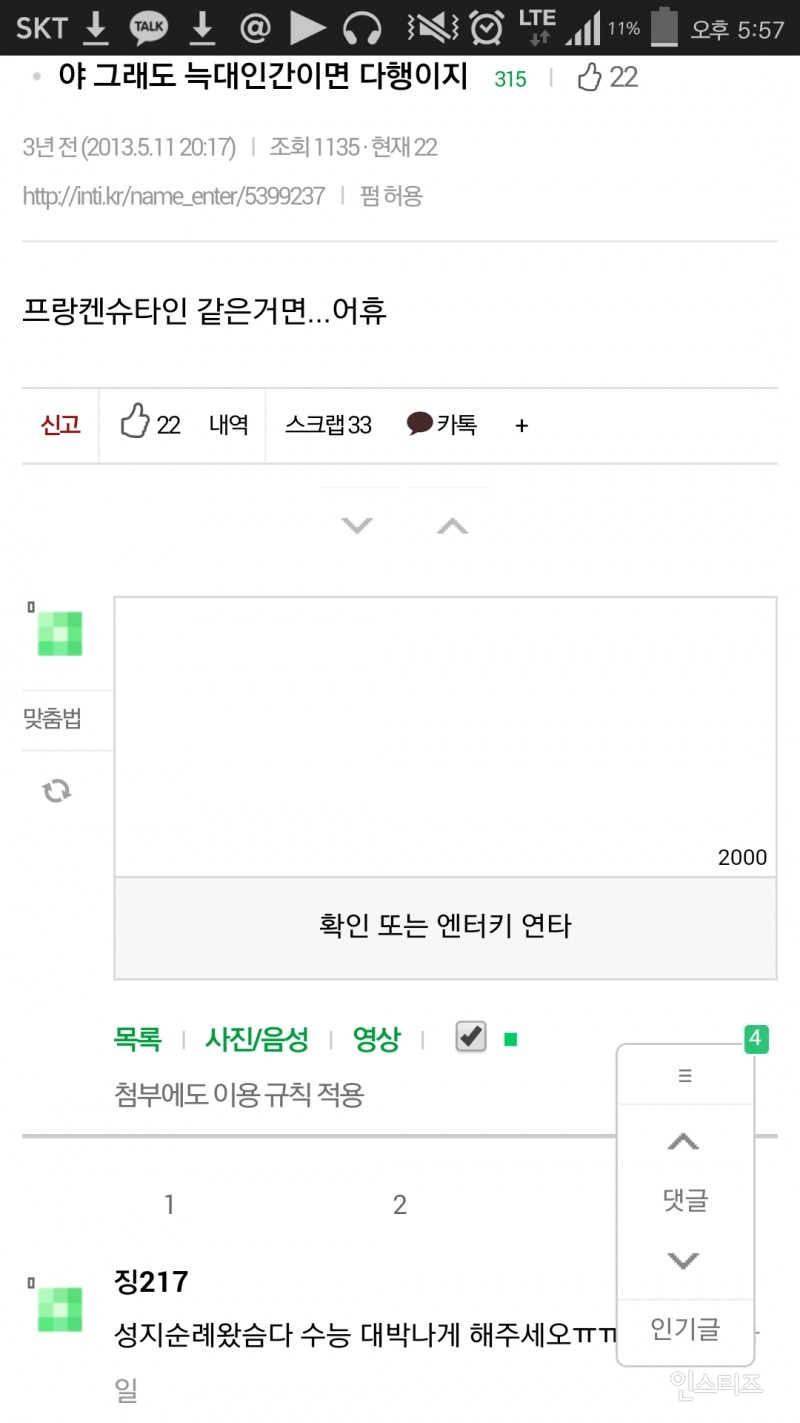Image resolution: width=800 pixels, height=1423 pixels.
Task: Tap the spell-check refresh arrows icon
Action: (56, 791)
